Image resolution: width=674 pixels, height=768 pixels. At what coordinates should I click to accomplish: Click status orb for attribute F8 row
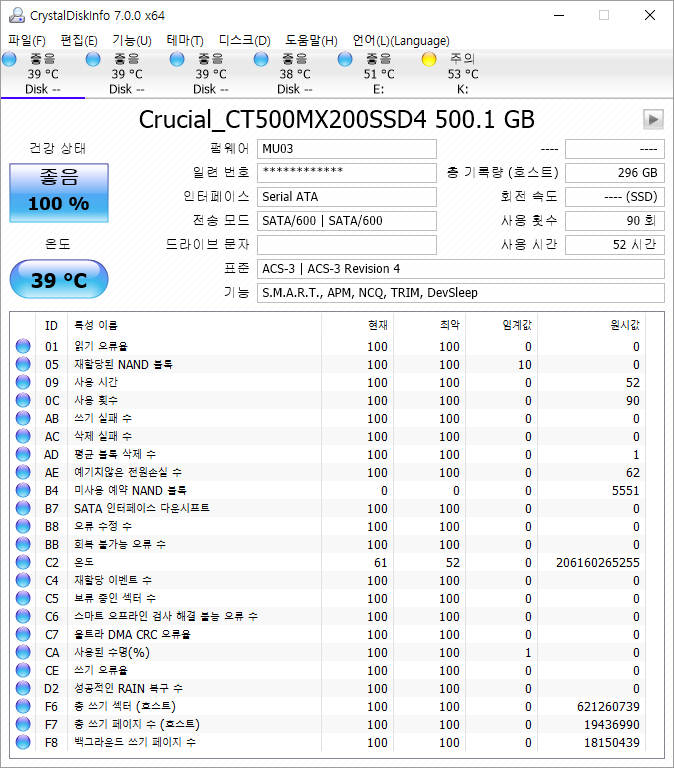(23, 742)
